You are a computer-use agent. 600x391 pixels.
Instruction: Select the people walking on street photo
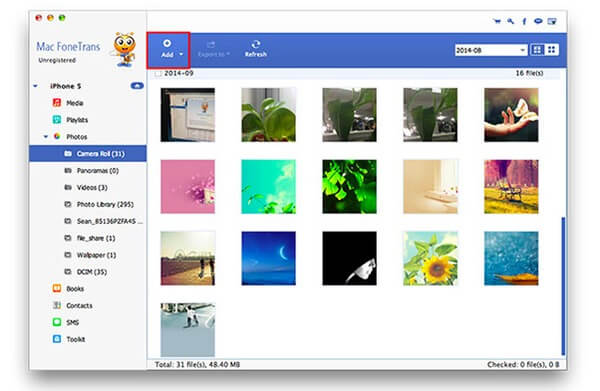188,330
